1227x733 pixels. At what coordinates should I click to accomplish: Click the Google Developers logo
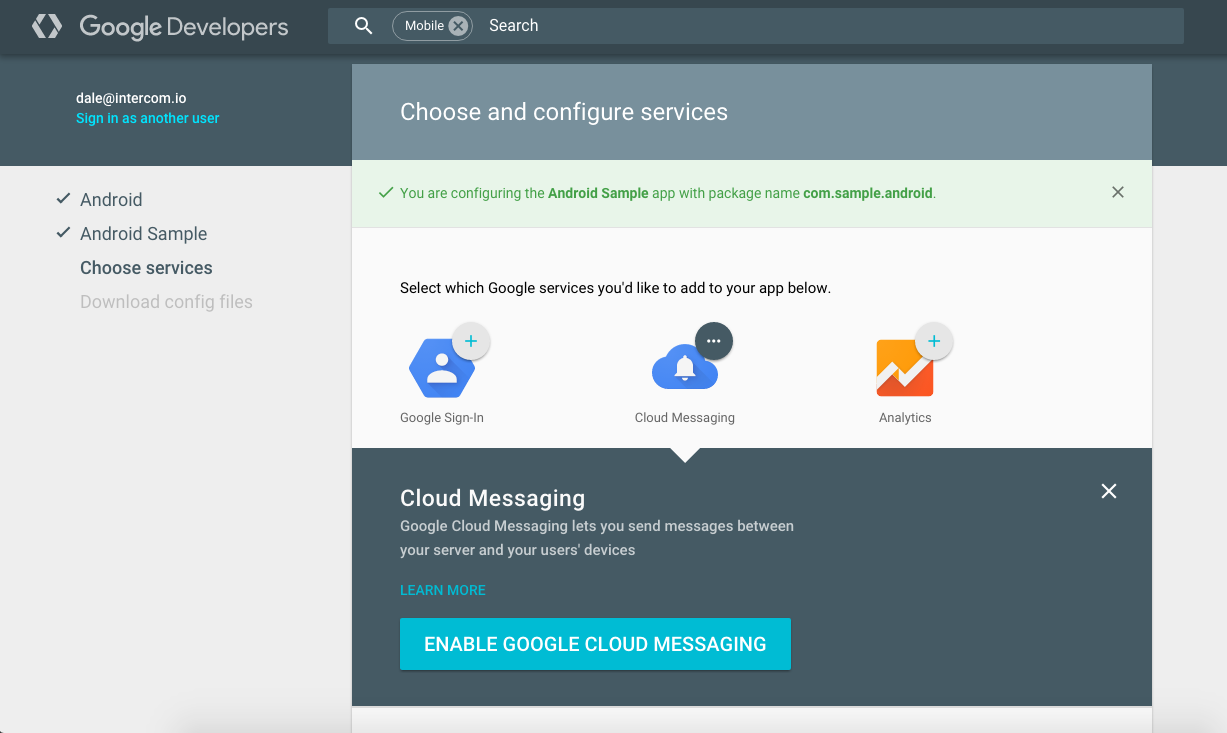click(161, 27)
